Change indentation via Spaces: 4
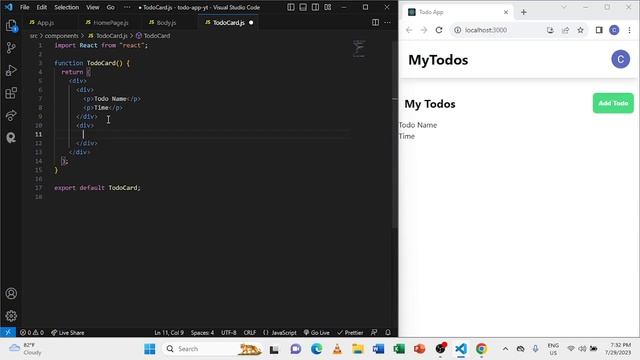 pyautogui.click(x=202, y=332)
